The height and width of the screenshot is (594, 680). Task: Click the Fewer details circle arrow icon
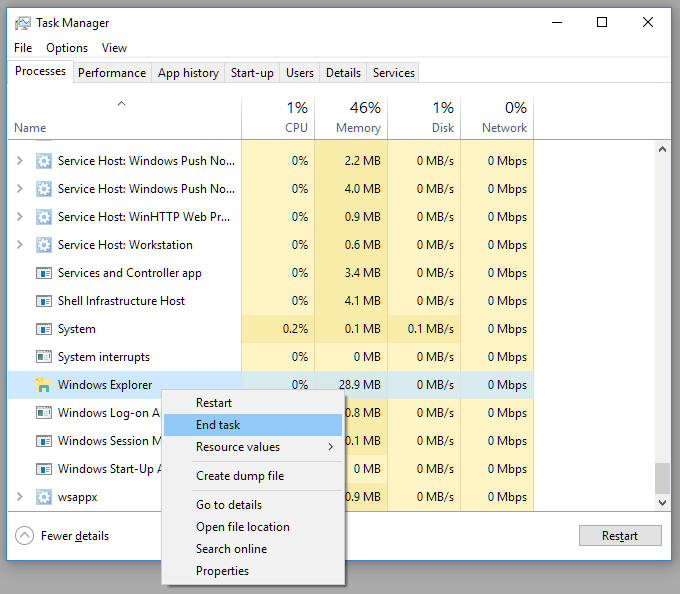(24, 536)
